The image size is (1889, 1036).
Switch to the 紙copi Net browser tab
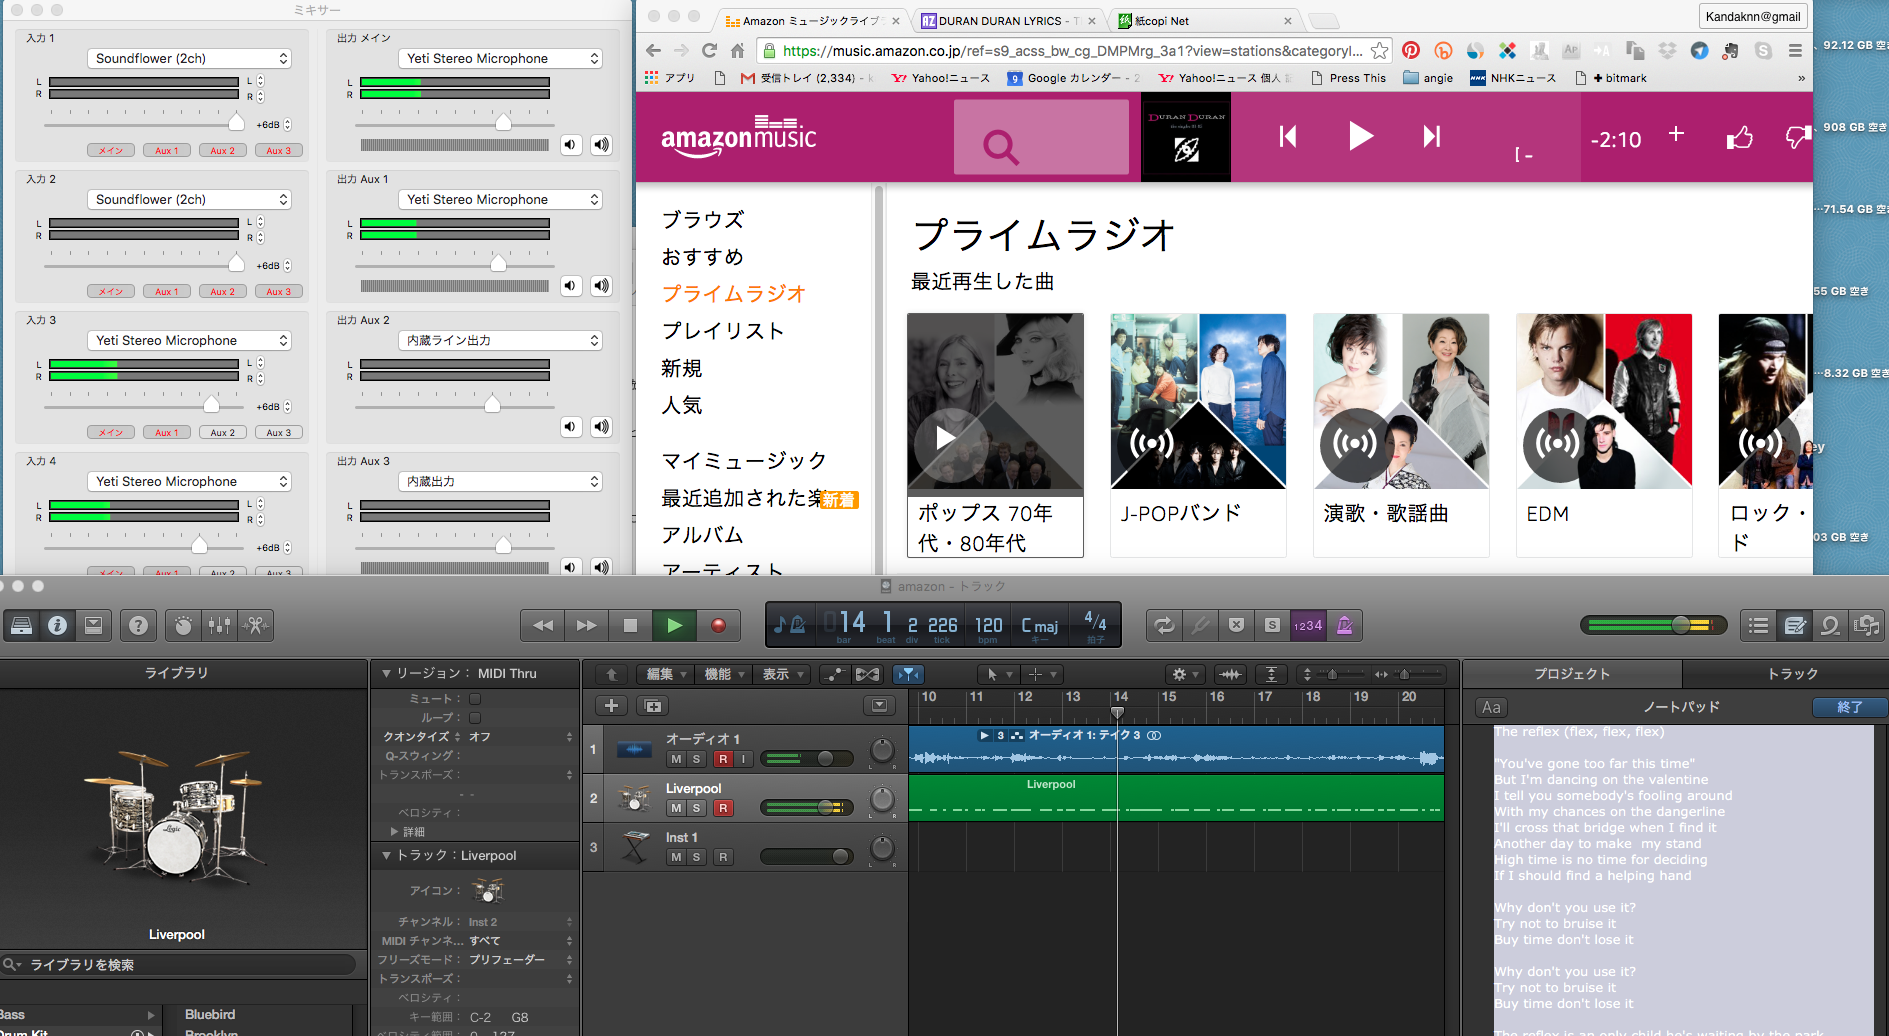point(1205,21)
